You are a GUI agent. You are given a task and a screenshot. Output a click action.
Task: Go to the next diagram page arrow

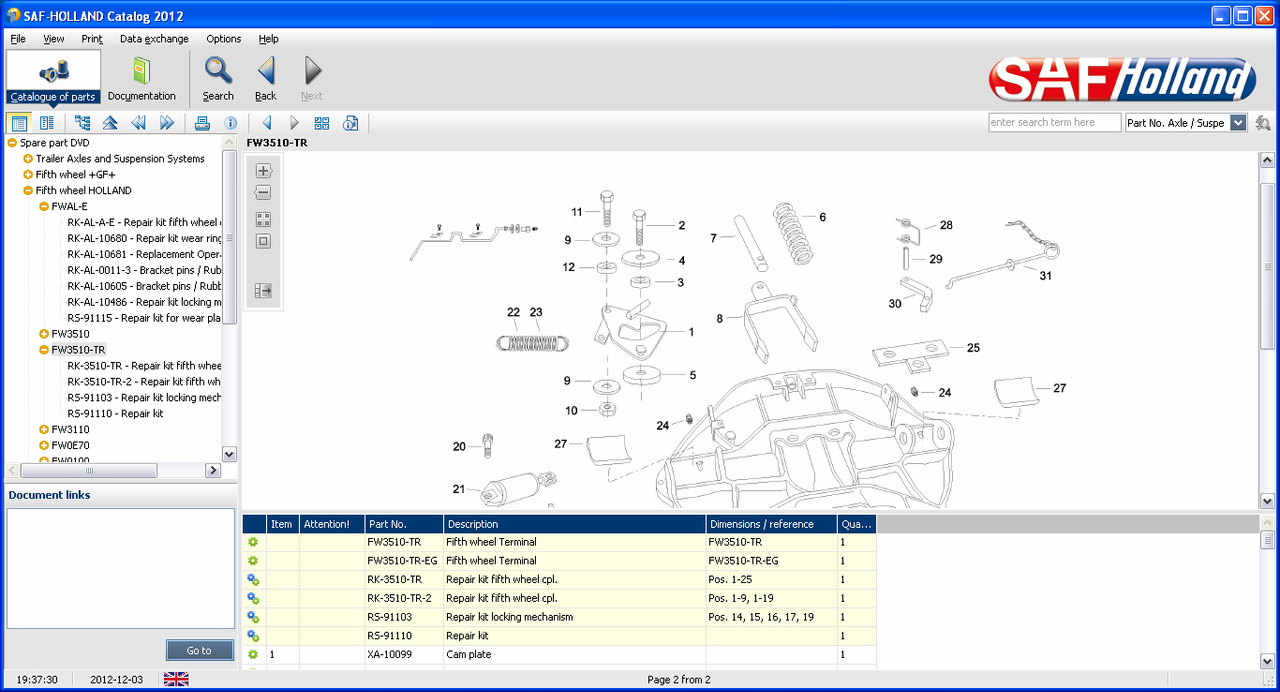tap(294, 123)
